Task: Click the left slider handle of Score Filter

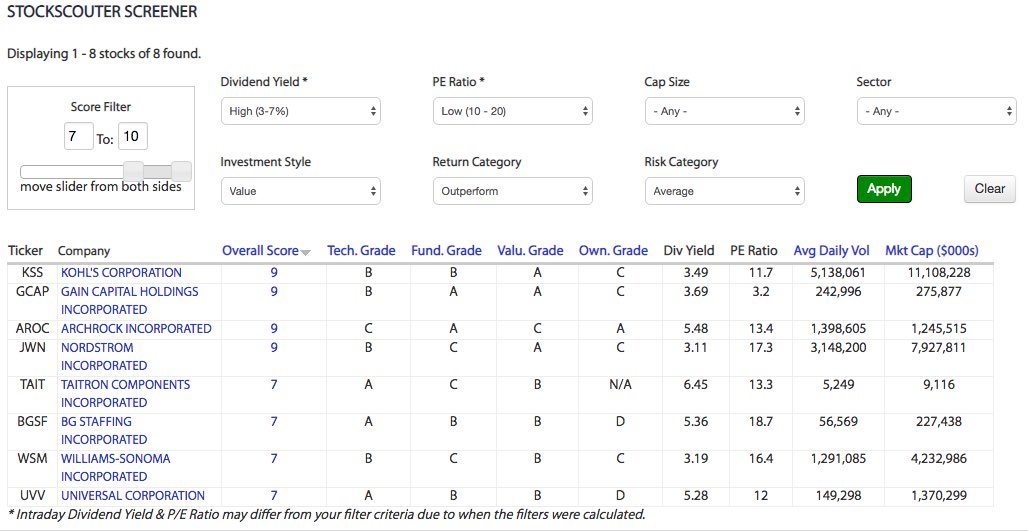Action: (x=134, y=172)
